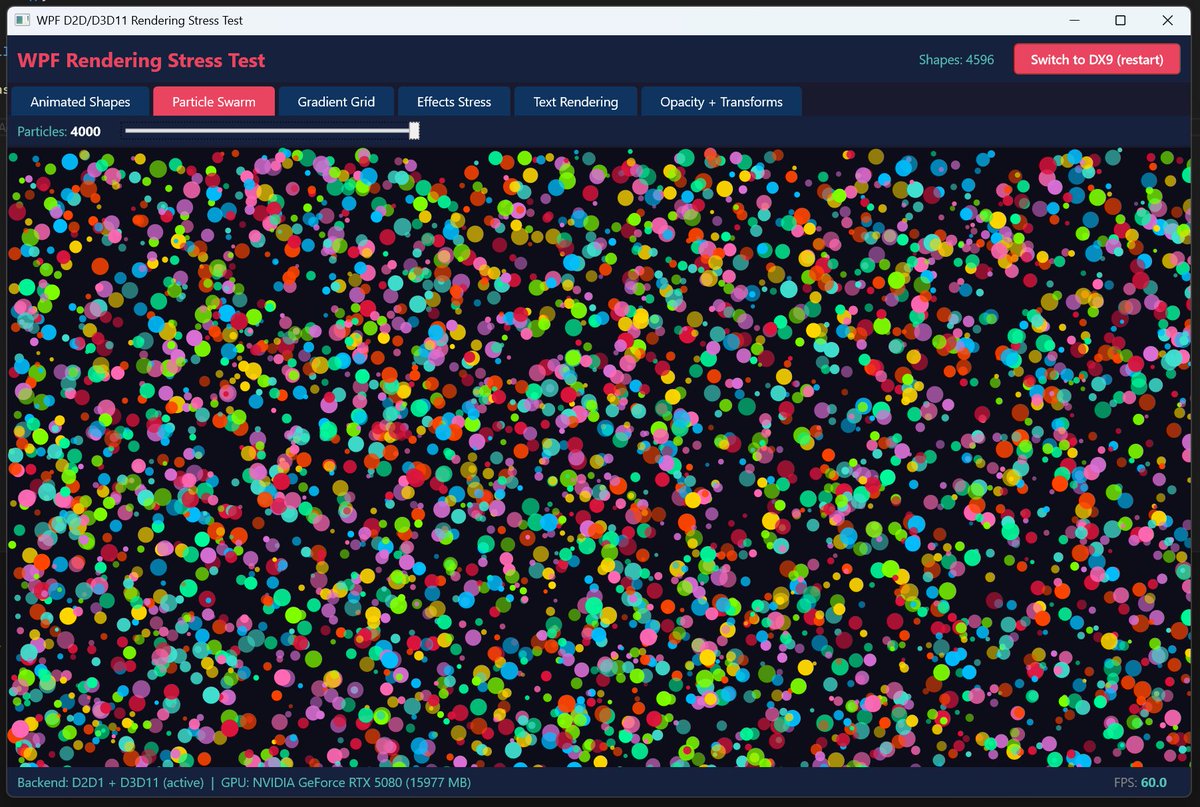This screenshot has width=1200, height=807.
Task: Click the Backend: D2D1 + D3D11 status text
Action: 110,782
